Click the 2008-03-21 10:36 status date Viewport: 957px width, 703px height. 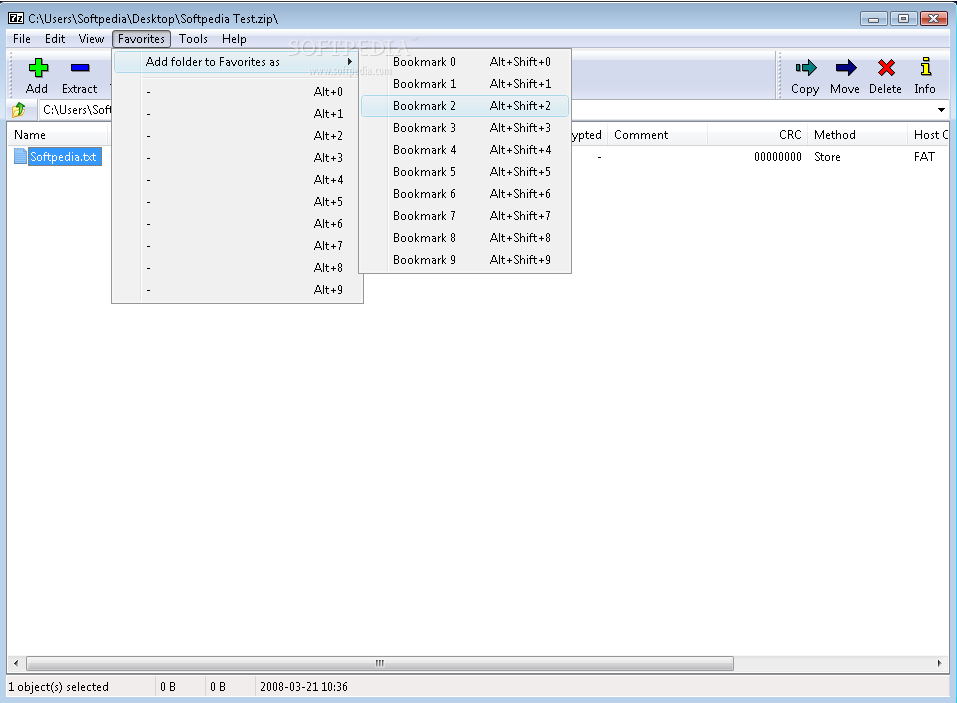click(x=304, y=687)
